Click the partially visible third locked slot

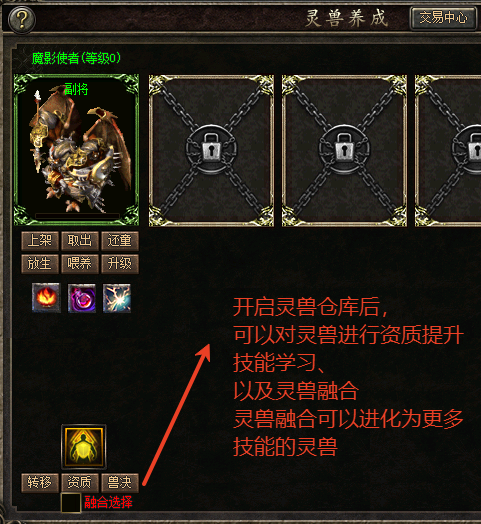(448, 150)
